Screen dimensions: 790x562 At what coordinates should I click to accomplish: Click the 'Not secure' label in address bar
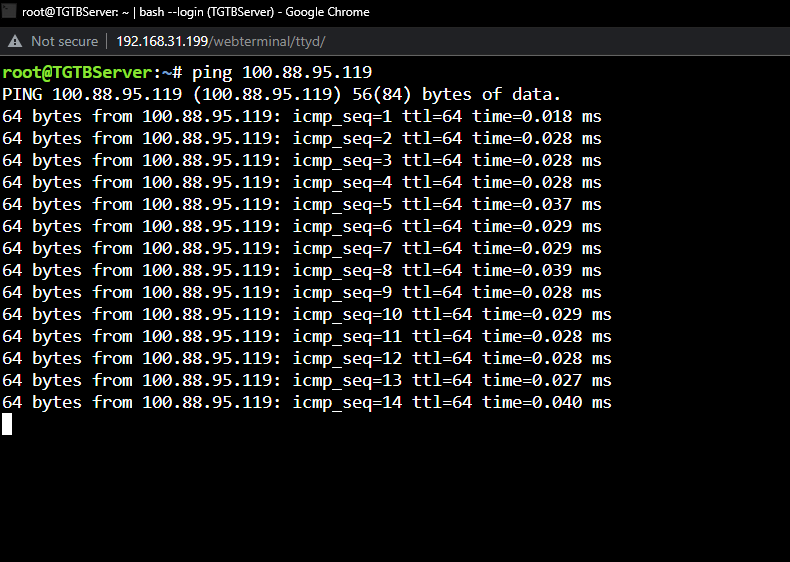pyautogui.click(x=64, y=41)
